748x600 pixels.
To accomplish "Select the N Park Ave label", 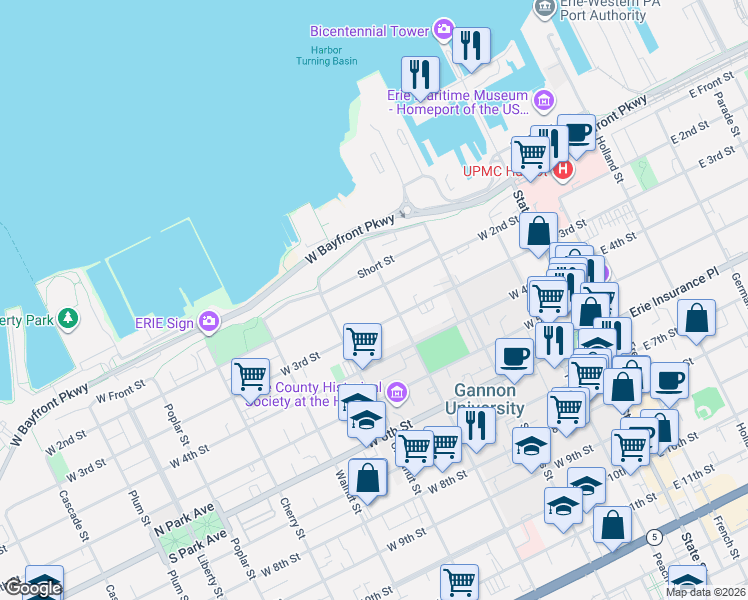I will (x=184, y=519).
